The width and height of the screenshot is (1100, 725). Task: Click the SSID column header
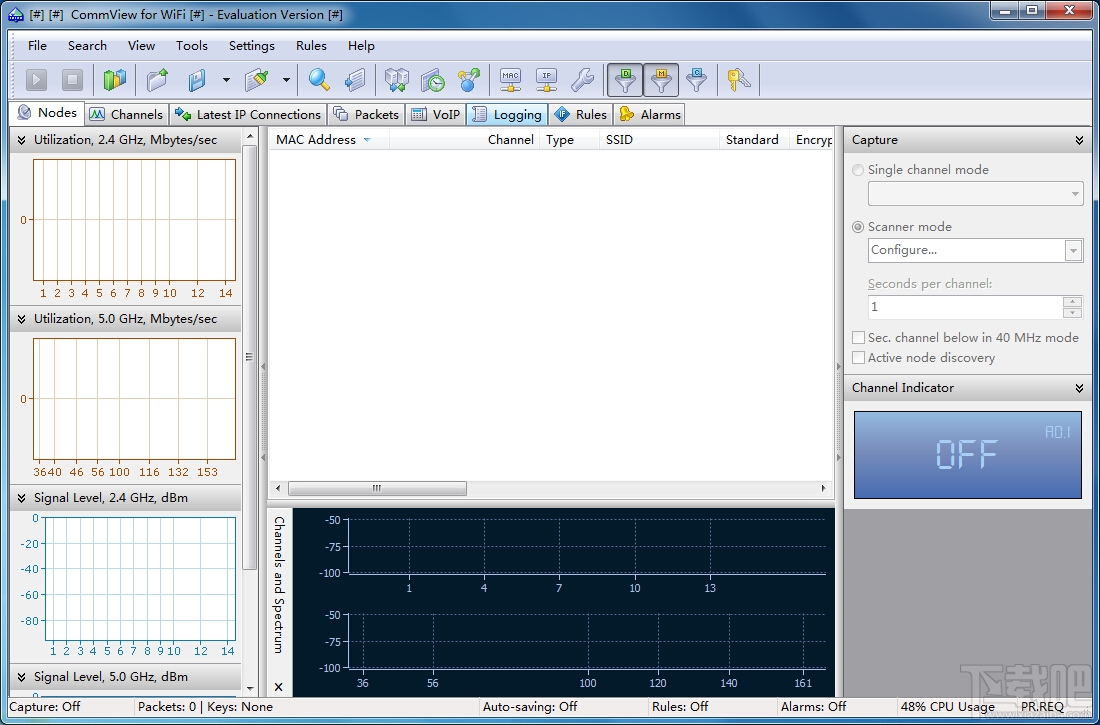click(x=619, y=140)
